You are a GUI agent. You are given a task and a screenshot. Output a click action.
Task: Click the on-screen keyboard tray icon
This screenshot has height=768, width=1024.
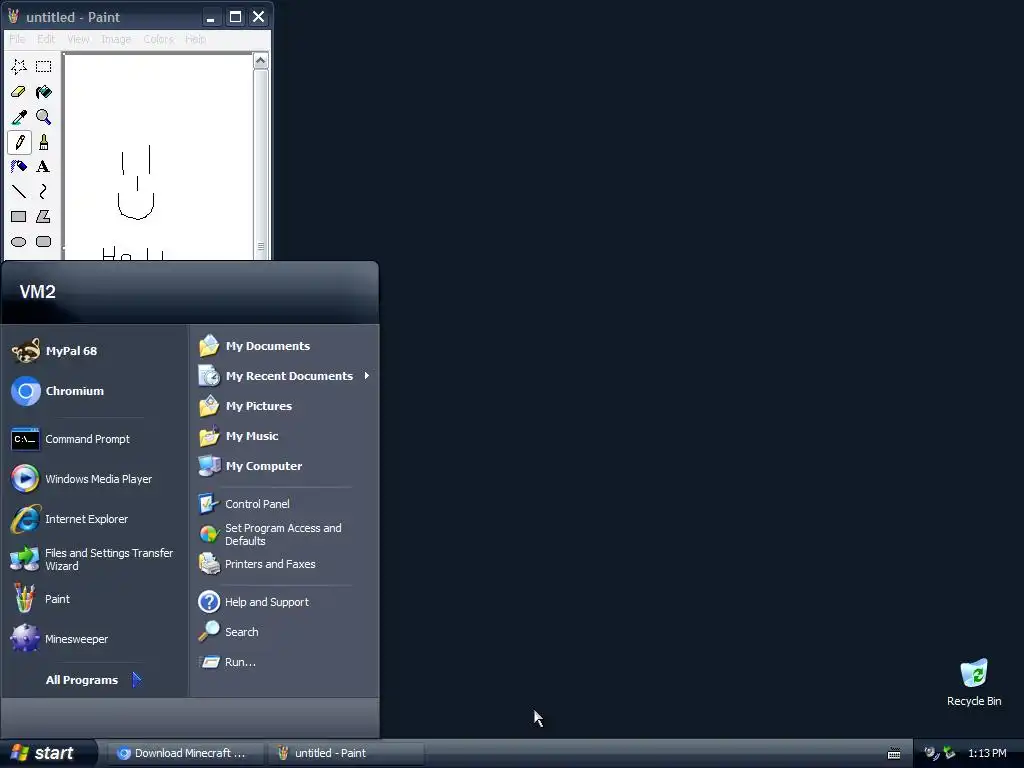pos(894,754)
